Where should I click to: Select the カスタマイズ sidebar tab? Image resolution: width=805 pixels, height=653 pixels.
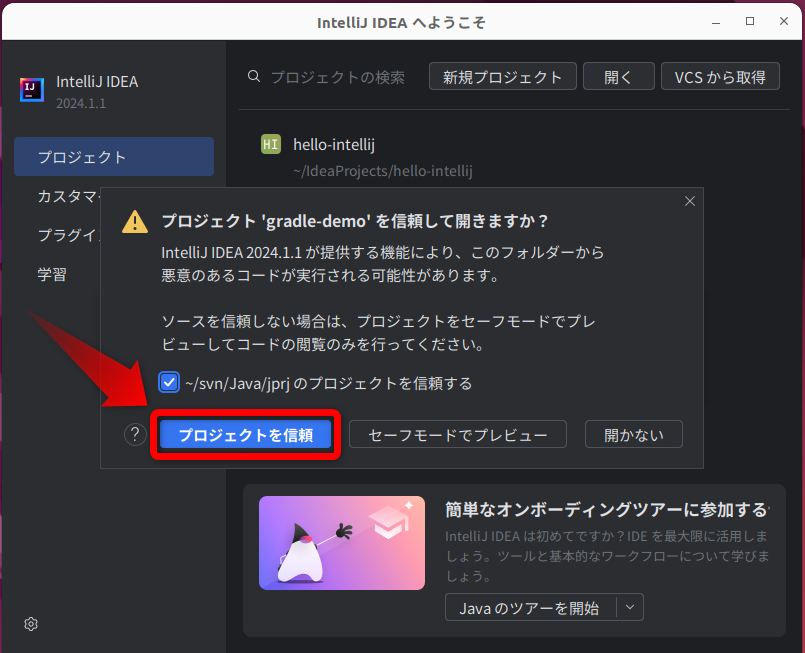[x=69, y=196]
